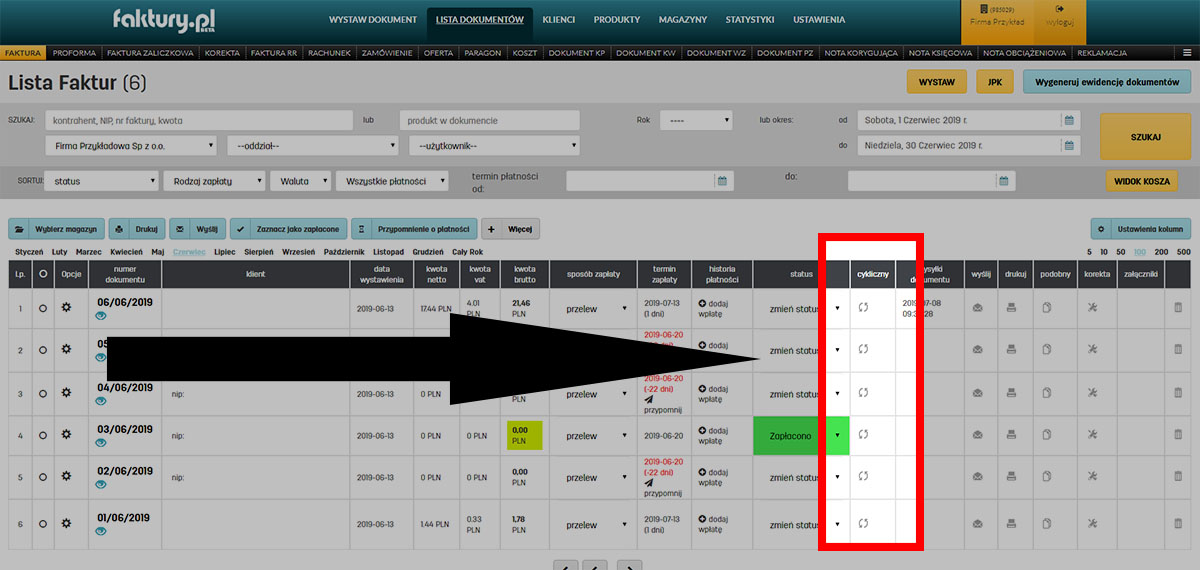Open the Rok year dropdown
The height and width of the screenshot is (570, 1200).
[696, 120]
